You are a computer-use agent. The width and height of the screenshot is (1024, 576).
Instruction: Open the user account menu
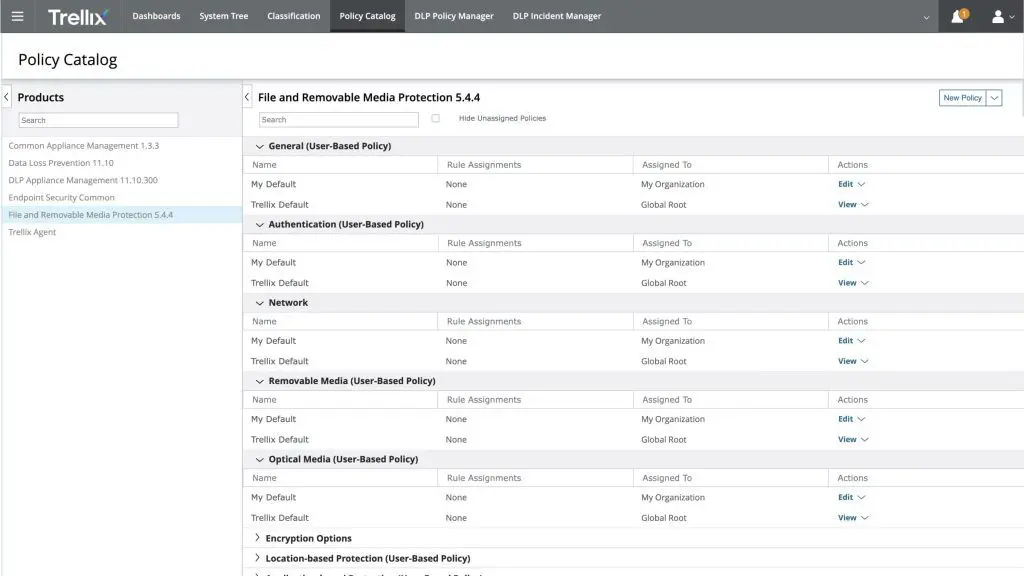point(1002,16)
